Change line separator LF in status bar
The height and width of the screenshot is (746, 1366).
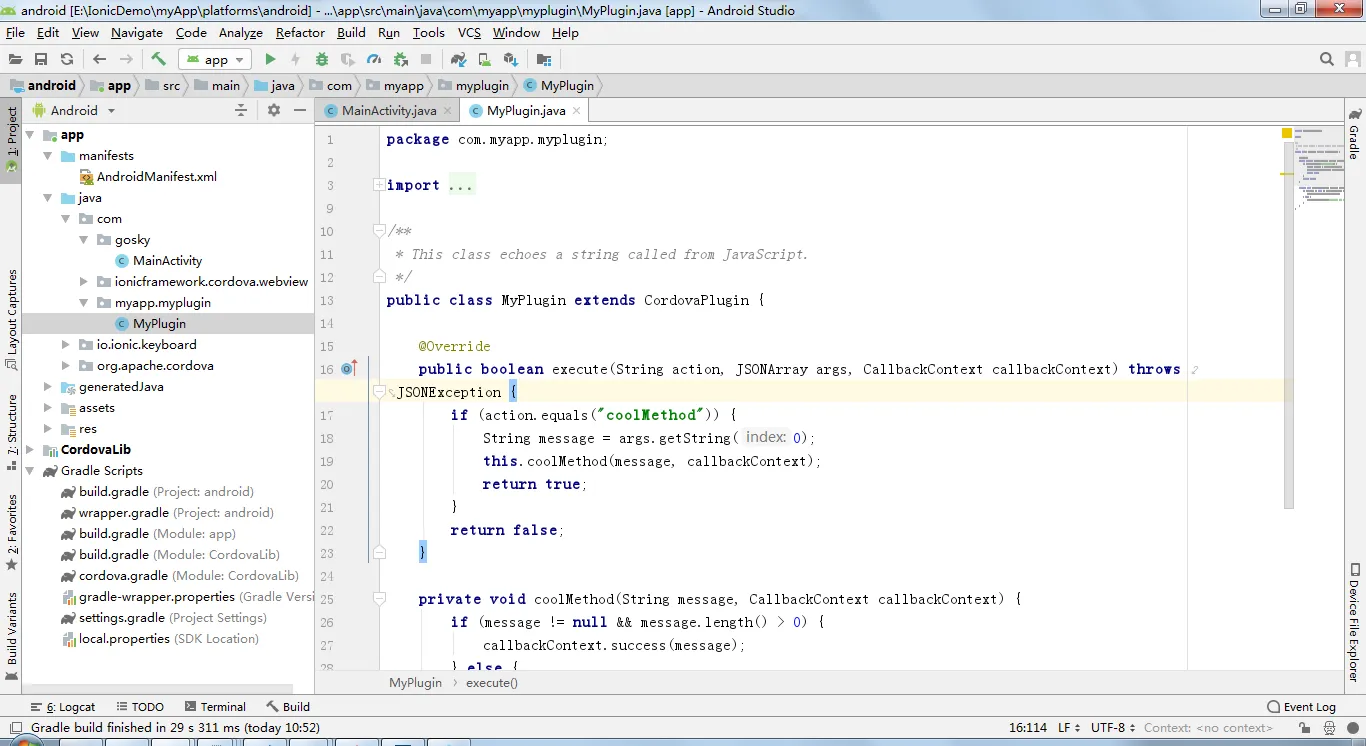click(1068, 728)
